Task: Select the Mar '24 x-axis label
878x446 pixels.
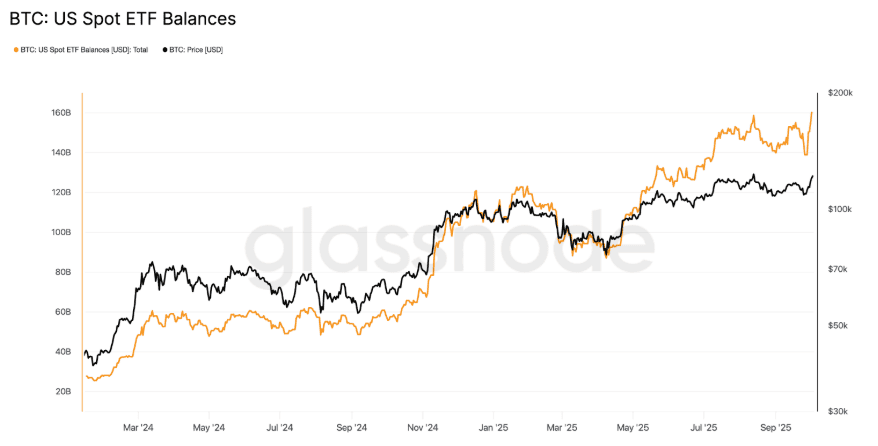Action: (x=139, y=427)
